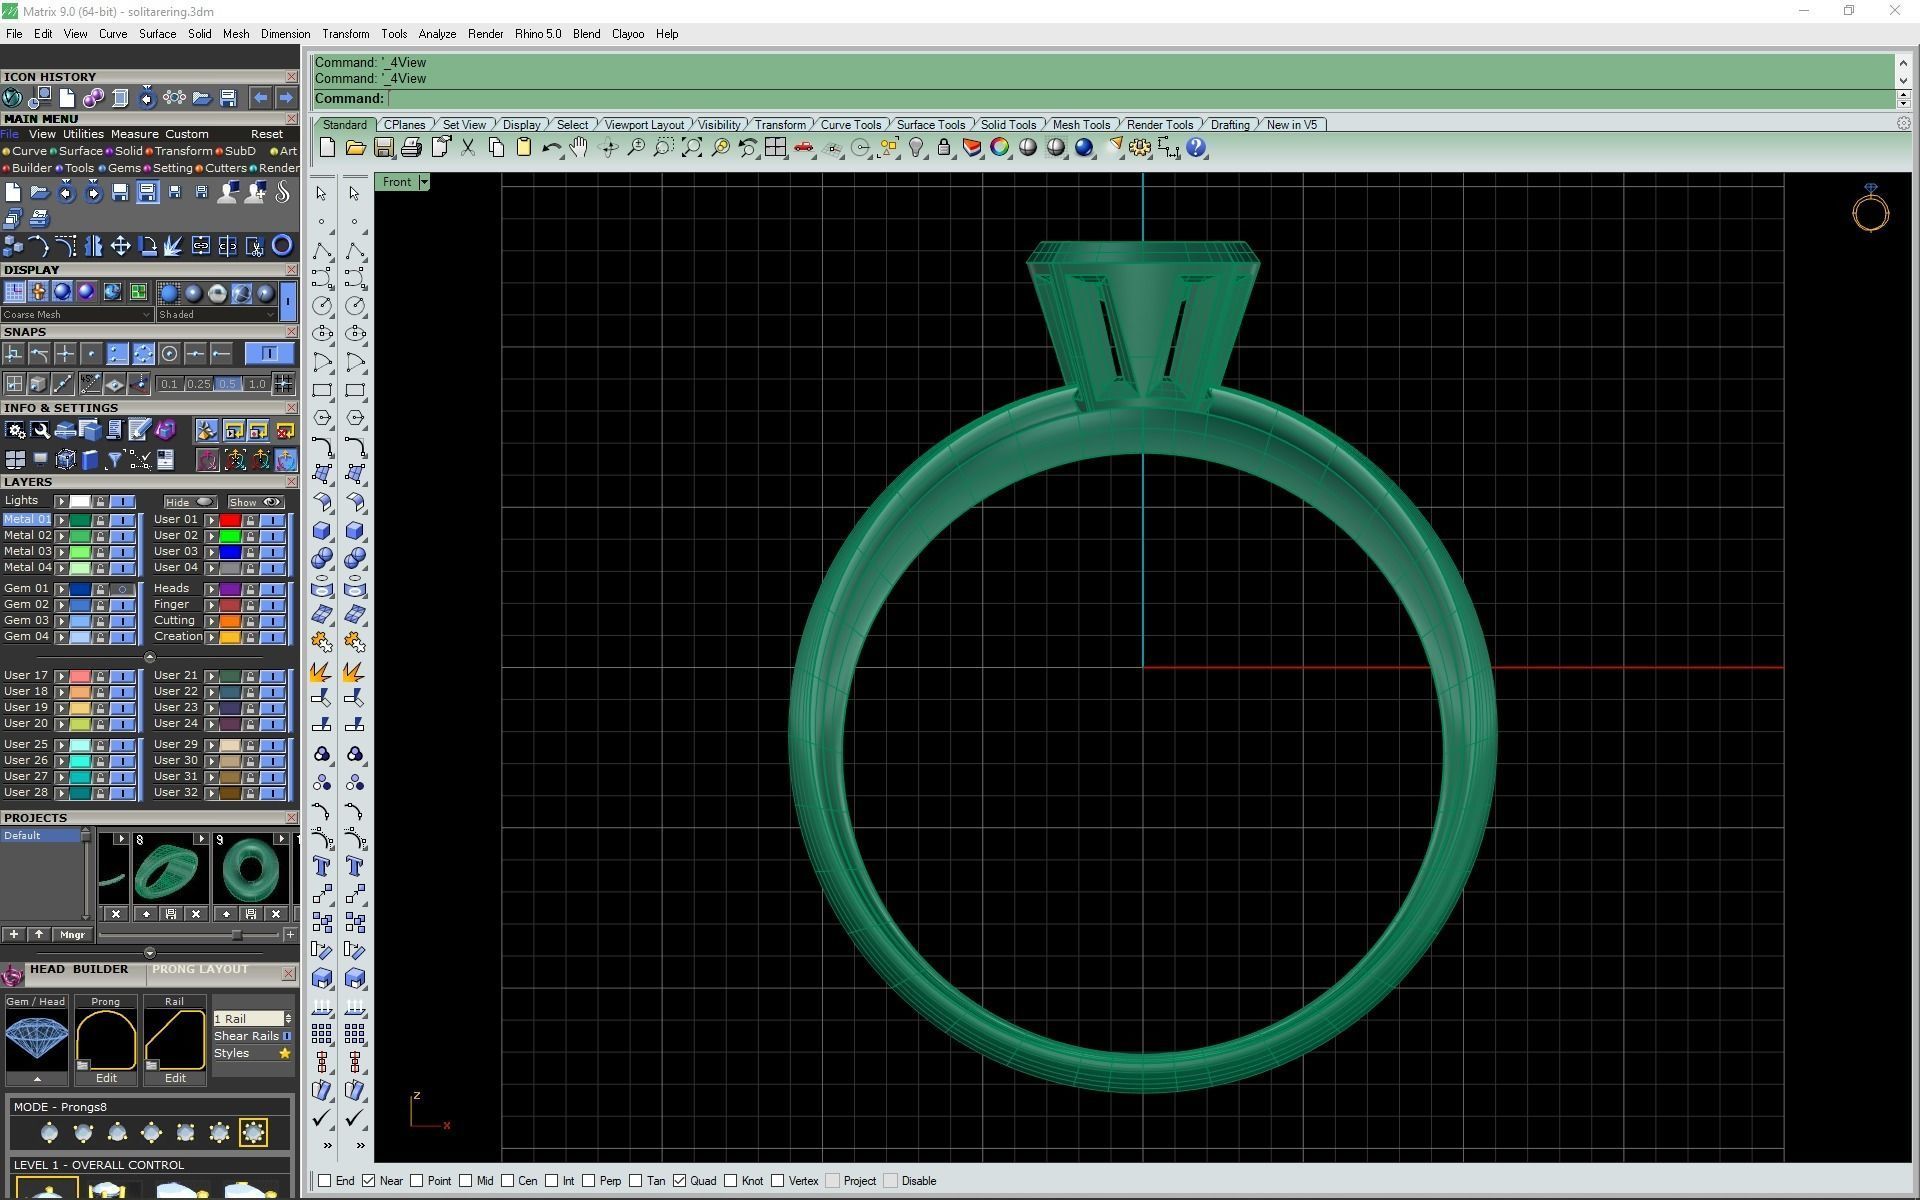
Task: Uncheck the Quad osnap checkbox
Action: (680, 1181)
